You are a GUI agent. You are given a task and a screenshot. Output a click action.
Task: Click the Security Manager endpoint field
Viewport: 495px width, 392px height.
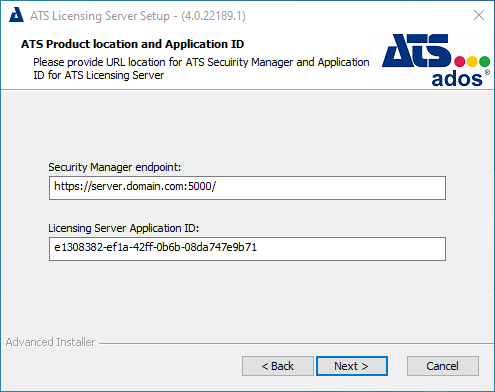[x=247, y=188]
